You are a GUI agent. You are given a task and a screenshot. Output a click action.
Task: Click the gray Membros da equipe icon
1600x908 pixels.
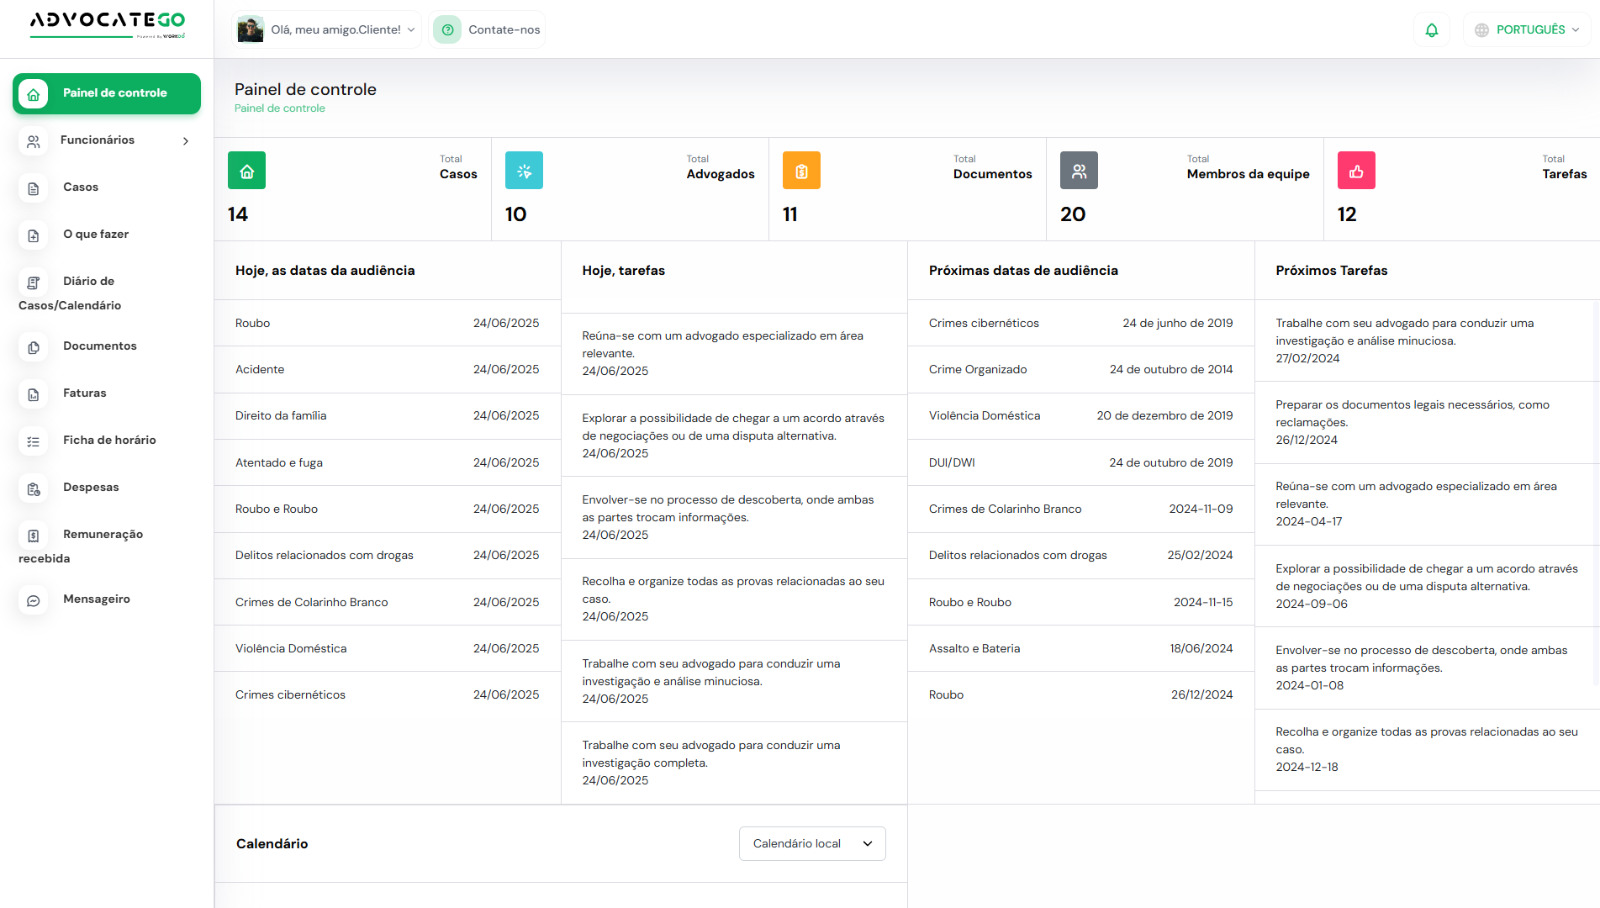[x=1079, y=171]
